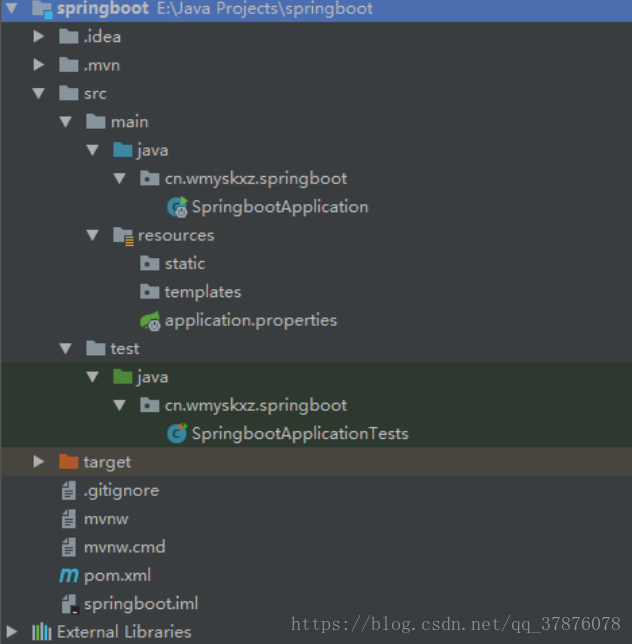Select the main folder name
The image size is (632, 644).
pyautogui.click(x=129, y=122)
